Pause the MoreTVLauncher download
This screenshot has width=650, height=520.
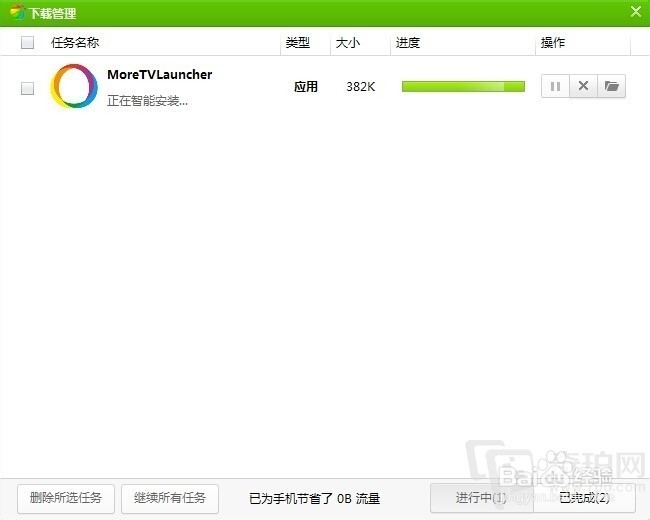(555, 86)
